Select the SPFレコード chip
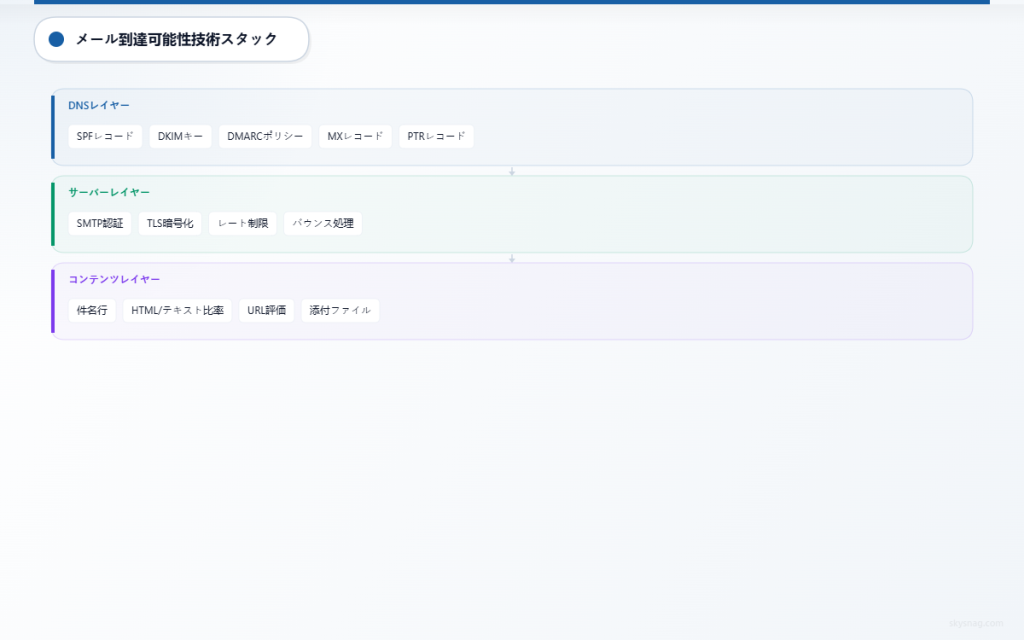Image resolution: width=1024 pixels, height=640 pixels. coord(105,136)
